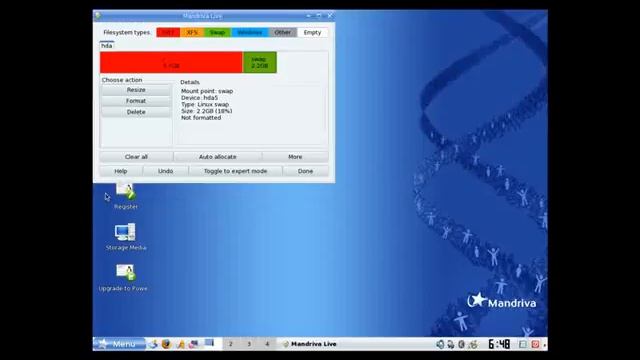Launch Firefox from the taskbar
The width and height of the screenshot is (640, 360).
click(166, 344)
